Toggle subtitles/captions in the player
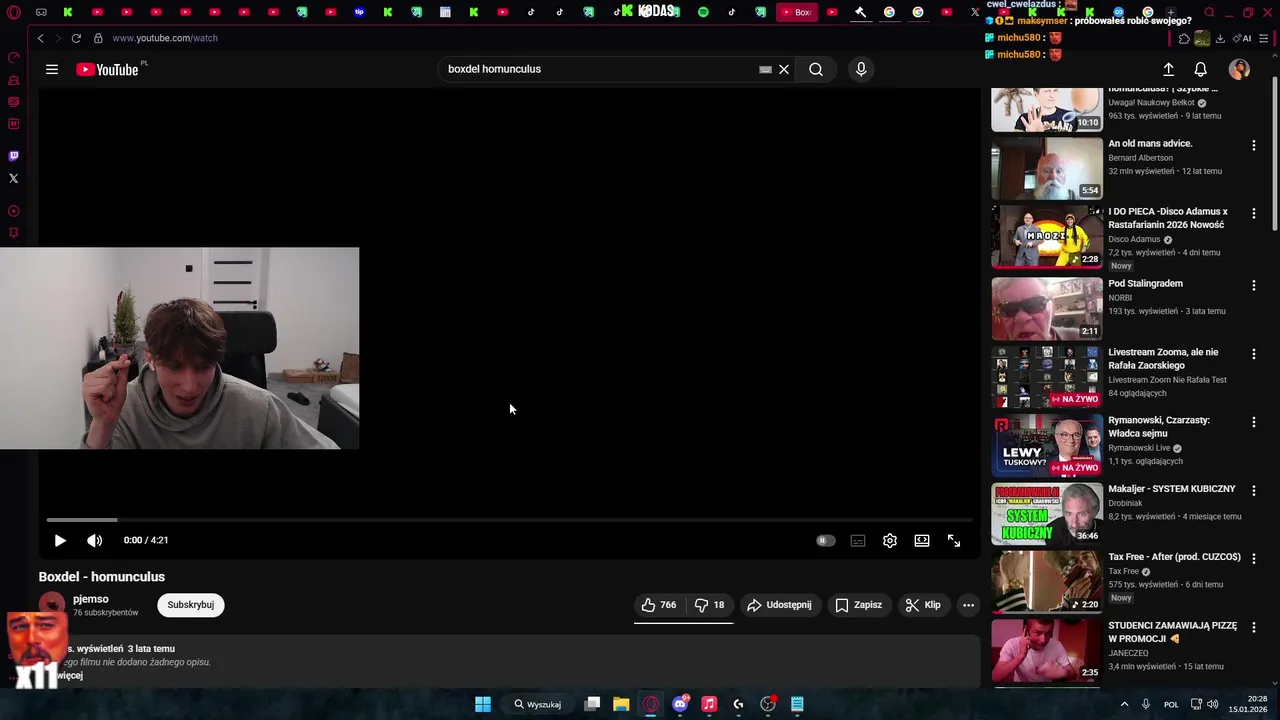This screenshot has height=720, width=1280. click(858, 540)
